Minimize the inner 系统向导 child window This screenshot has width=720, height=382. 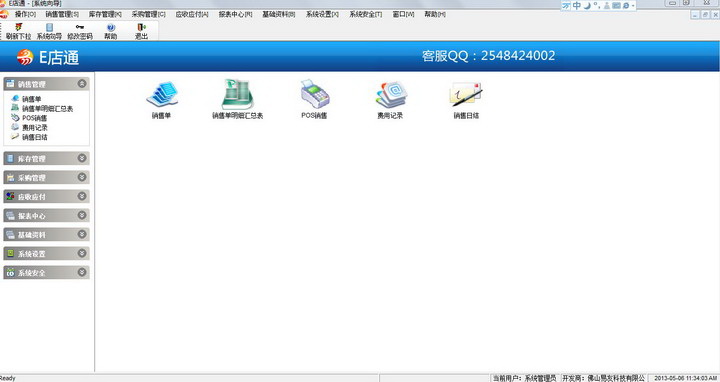tap(695, 15)
